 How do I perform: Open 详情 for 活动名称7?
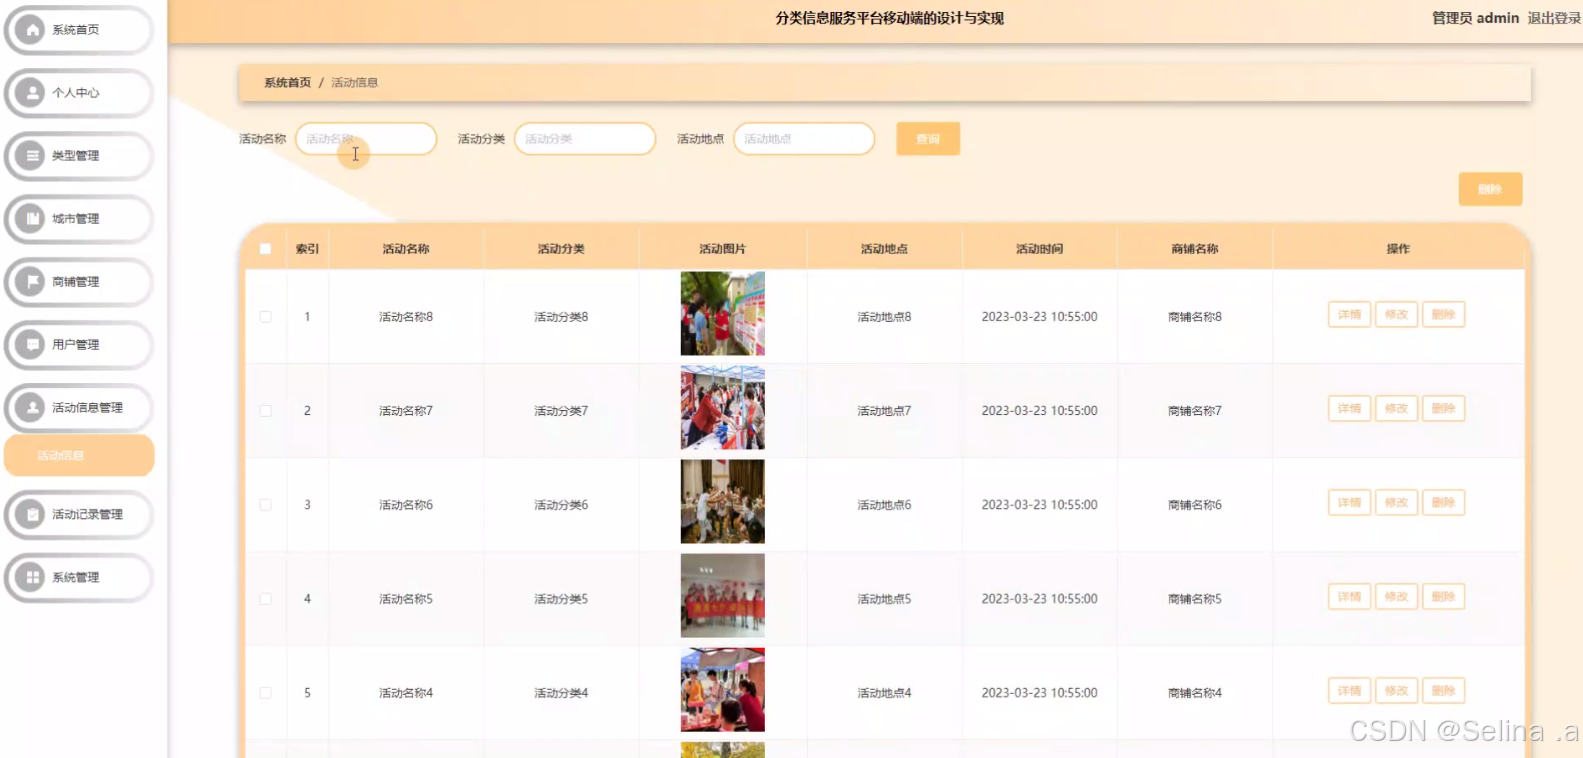[1349, 409]
